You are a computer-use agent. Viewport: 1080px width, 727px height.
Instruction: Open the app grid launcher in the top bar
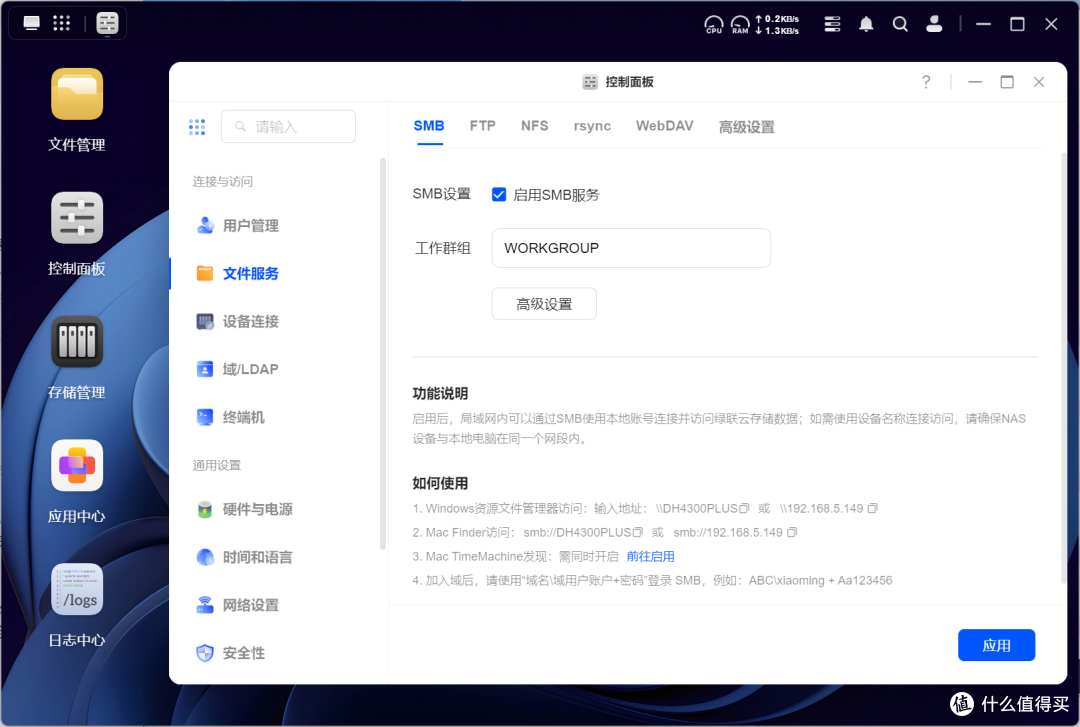click(61, 23)
